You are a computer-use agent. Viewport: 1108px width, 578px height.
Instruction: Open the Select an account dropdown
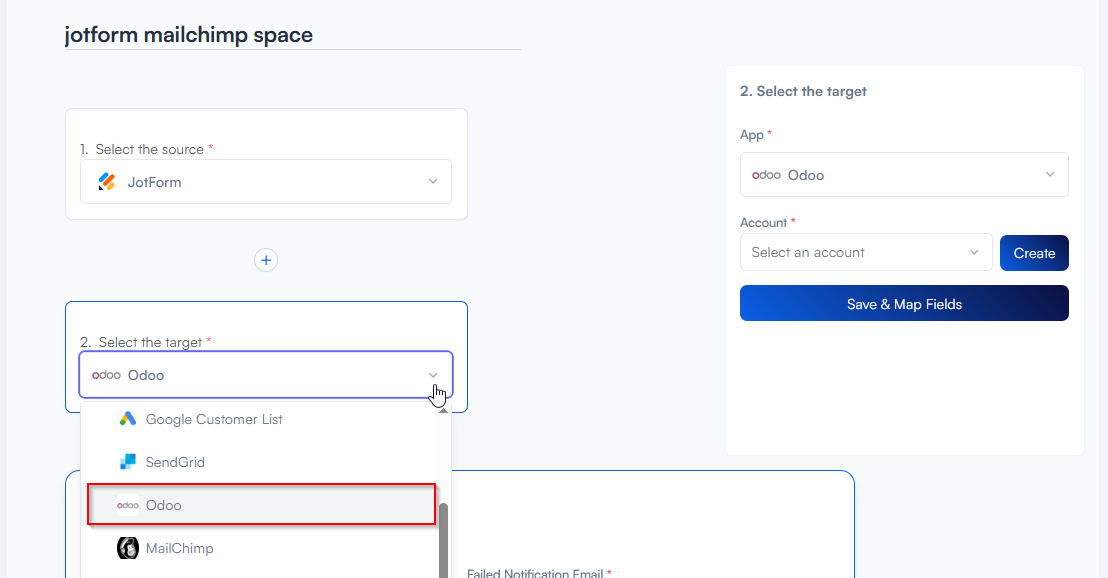[x=865, y=253]
